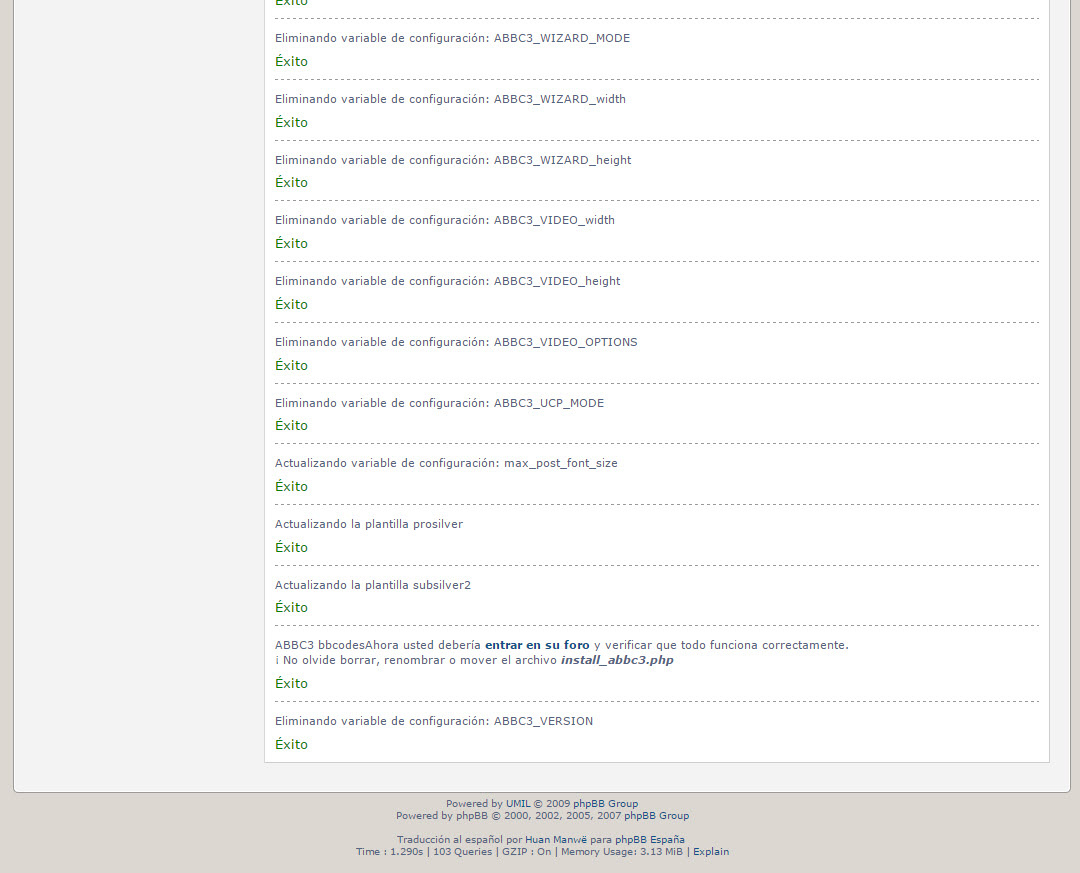Click the Explain link in footer
Viewport: 1080px width, 873px height.
[711, 852]
